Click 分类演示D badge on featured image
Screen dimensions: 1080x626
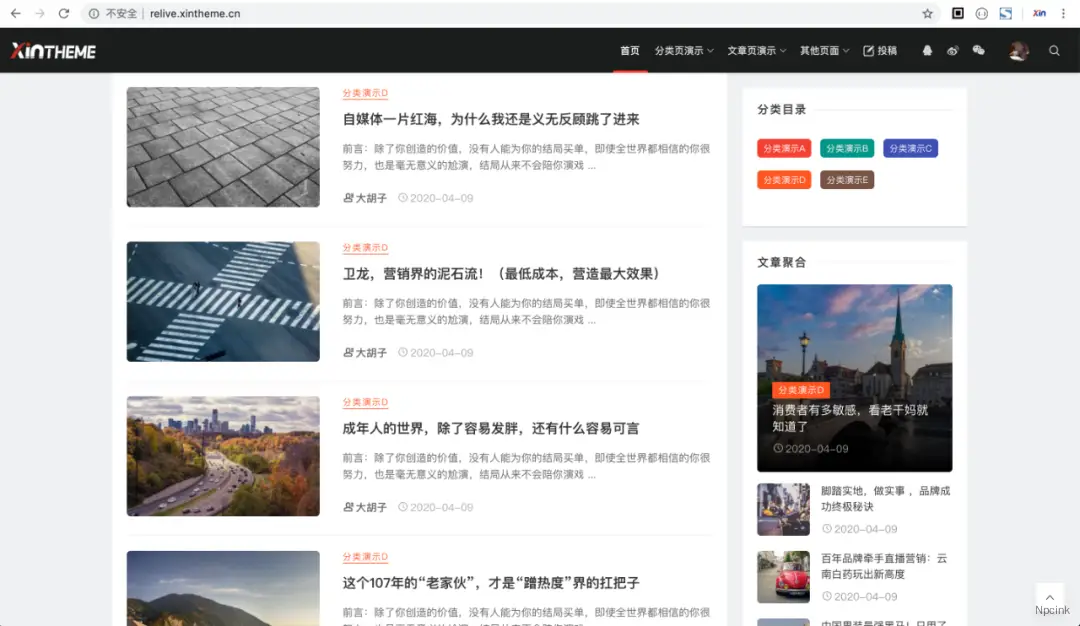pos(800,390)
